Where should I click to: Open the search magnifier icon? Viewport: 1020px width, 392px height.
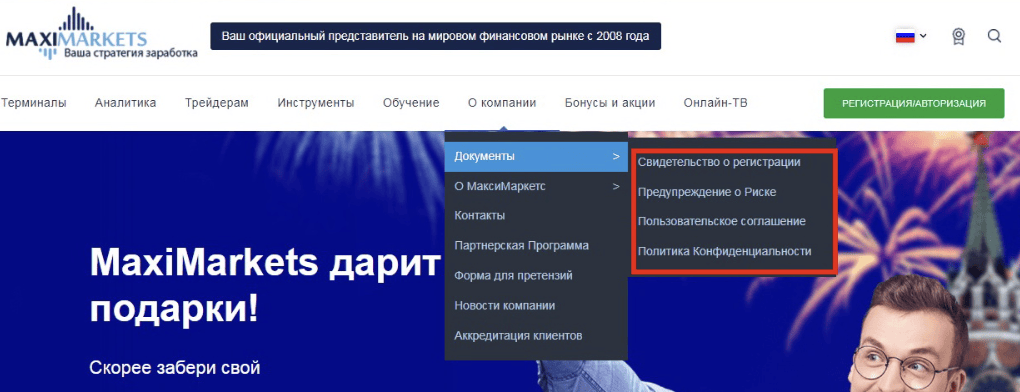click(994, 36)
